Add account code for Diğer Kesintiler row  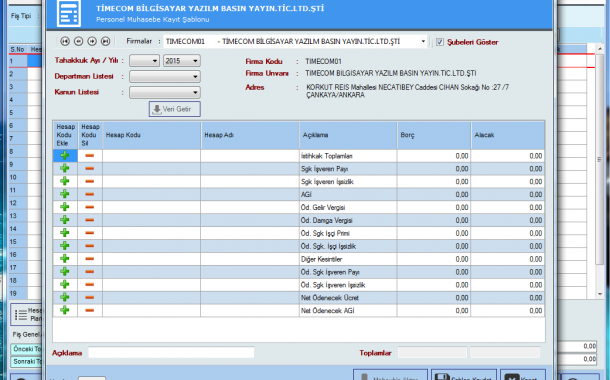coord(65,259)
